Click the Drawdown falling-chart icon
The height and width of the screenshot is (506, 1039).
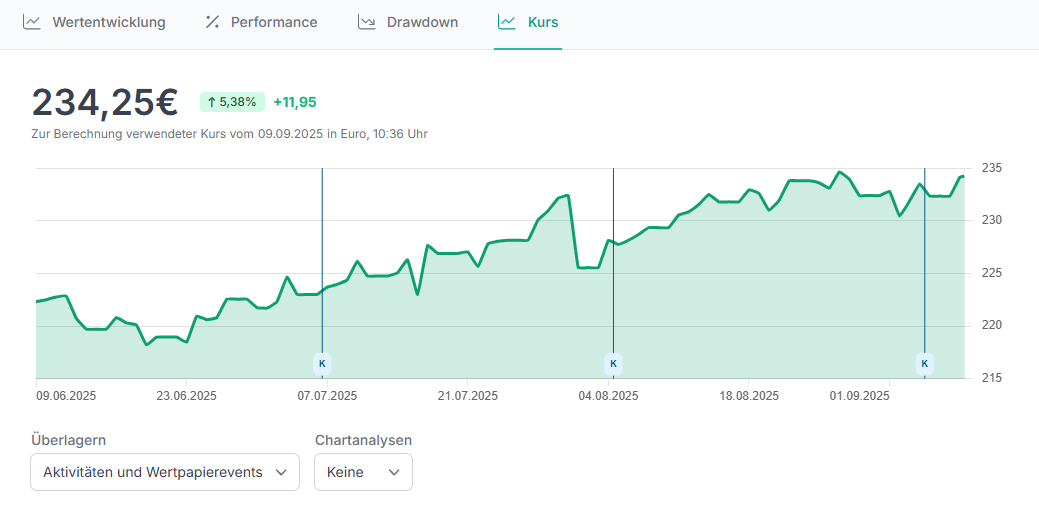click(x=367, y=22)
